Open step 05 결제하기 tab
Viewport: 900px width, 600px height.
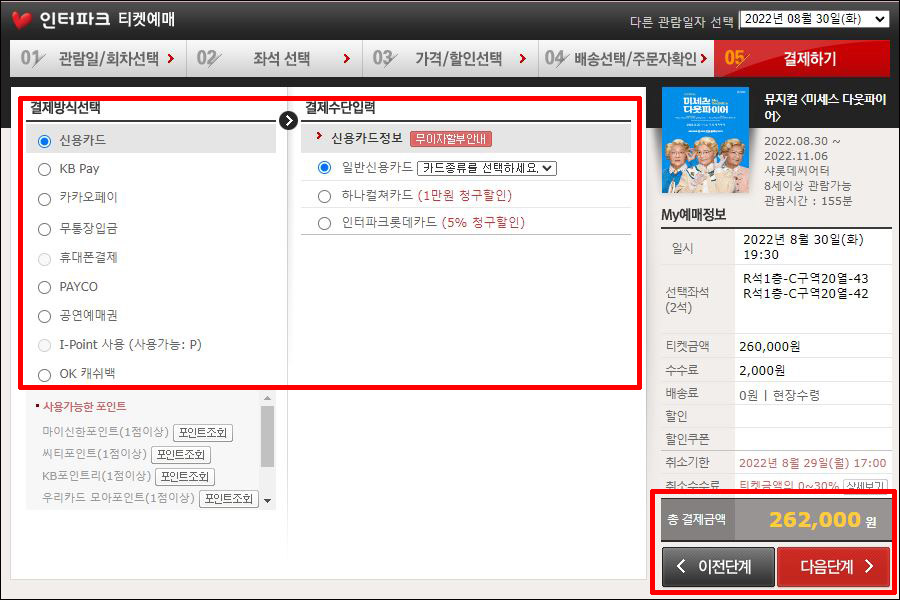coord(802,59)
